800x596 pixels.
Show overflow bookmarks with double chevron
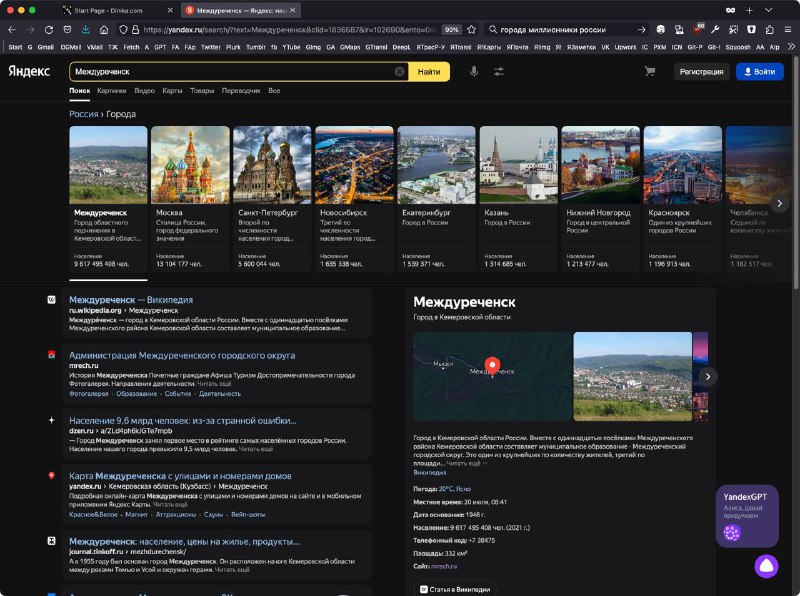tap(791, 47)
